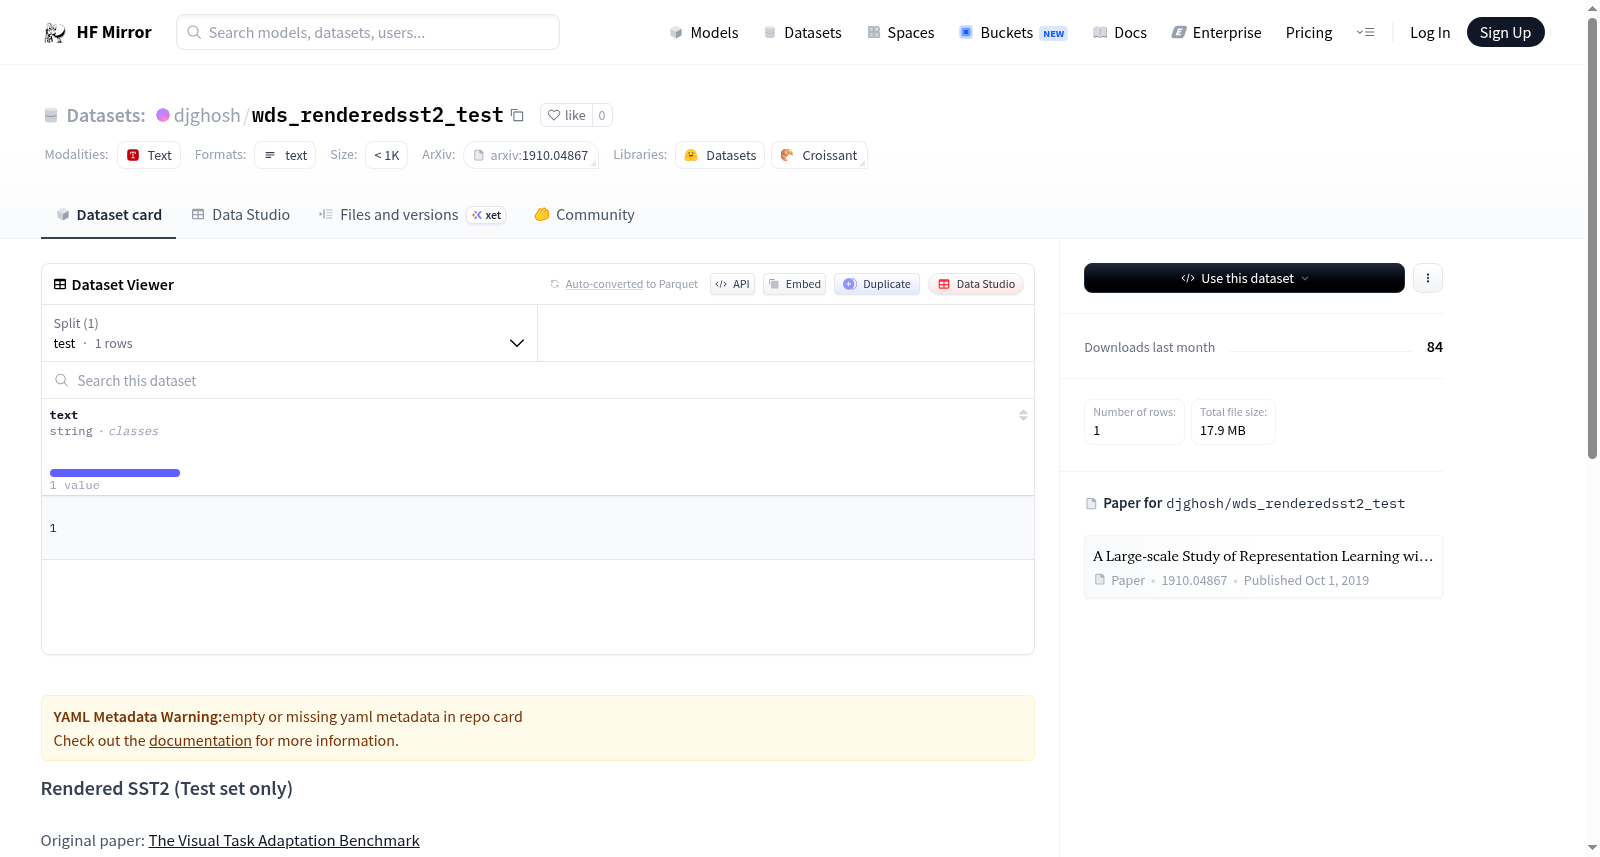Open the API button in viewer
This screenshot has height=857, width=1600.
tap(733, 284)
